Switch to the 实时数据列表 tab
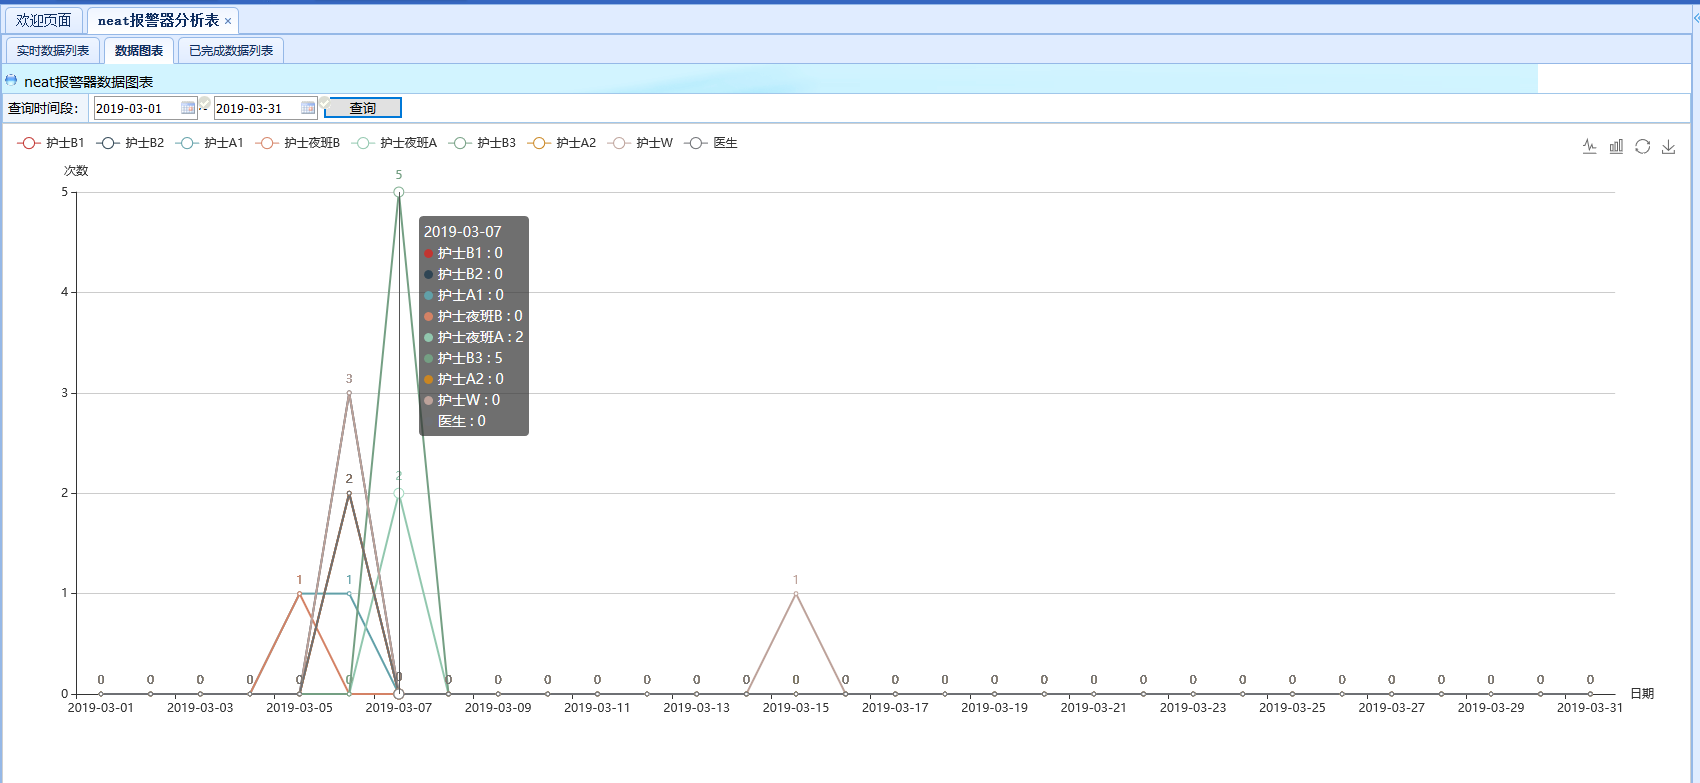 [x=53, y=51]
